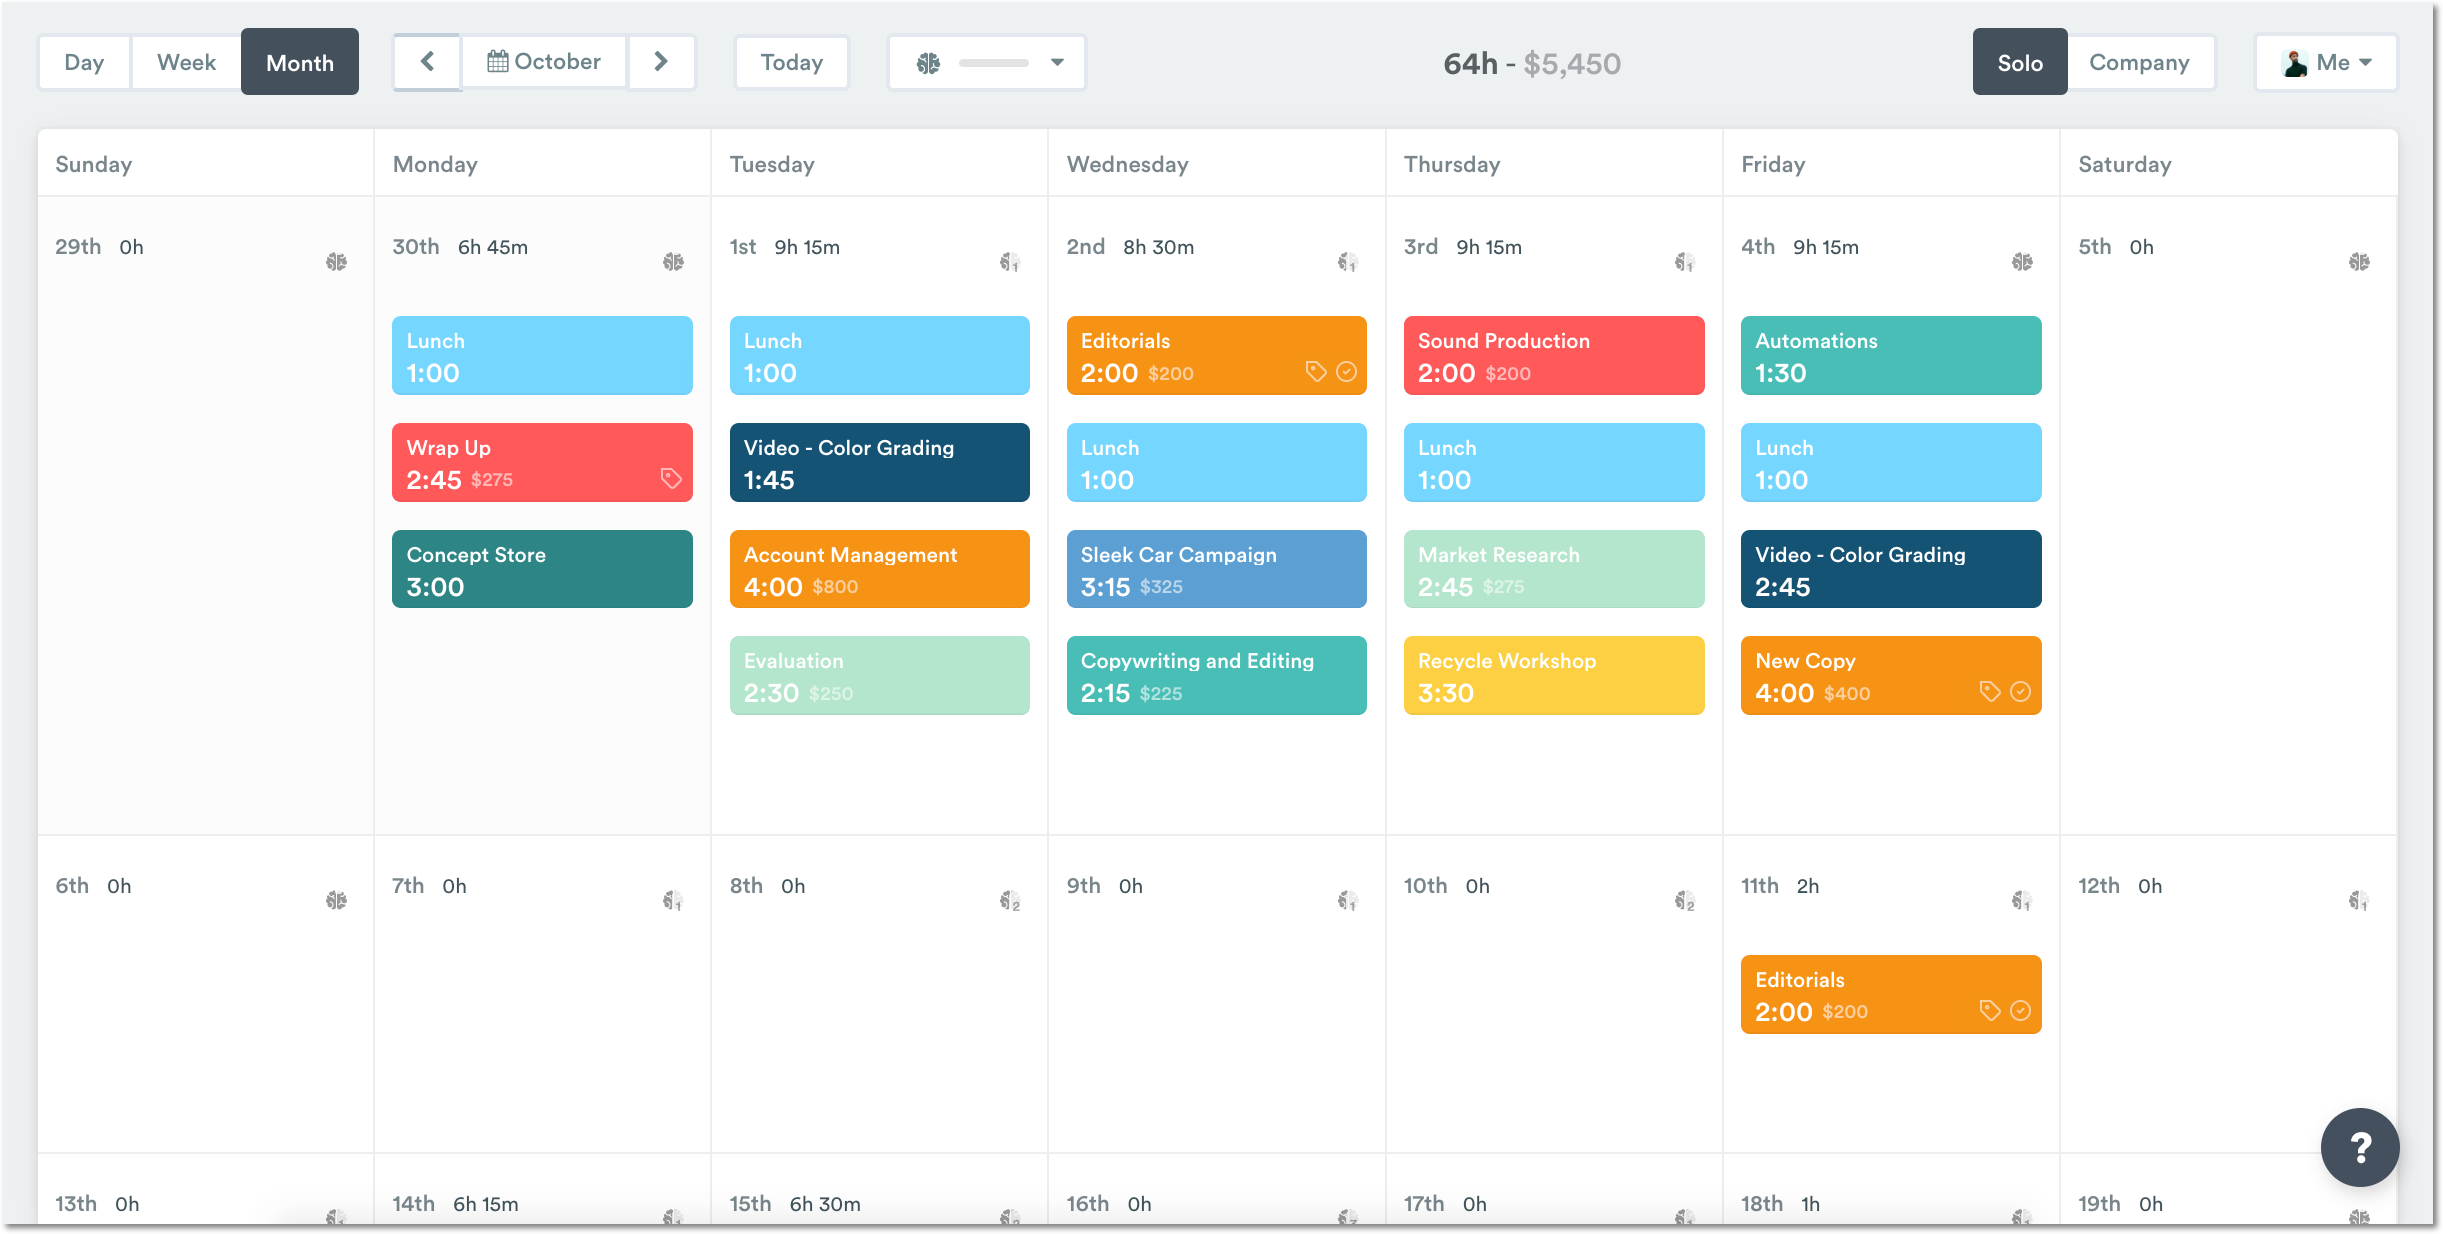Image resolution: width=2443 pixels, height=1234 pixels.
Task: Click the checkmark icon on the New Copy entry
Action: pos(2021,690)
